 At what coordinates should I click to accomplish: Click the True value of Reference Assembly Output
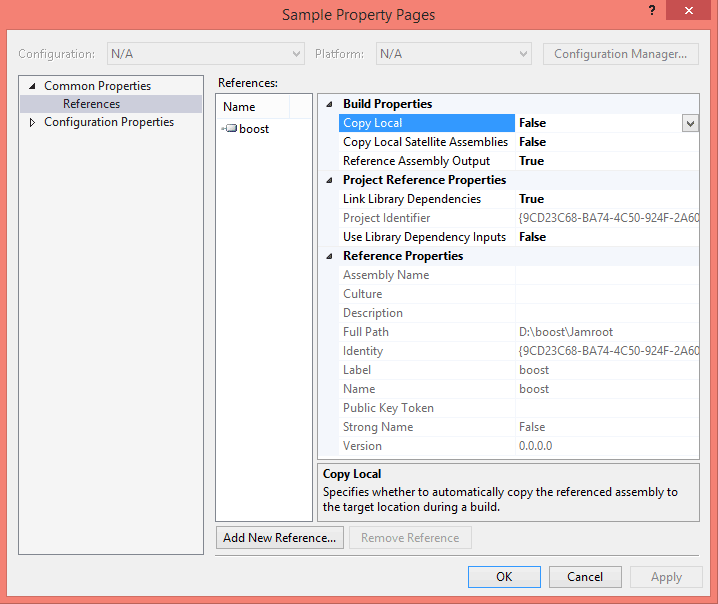click(531, 161)
